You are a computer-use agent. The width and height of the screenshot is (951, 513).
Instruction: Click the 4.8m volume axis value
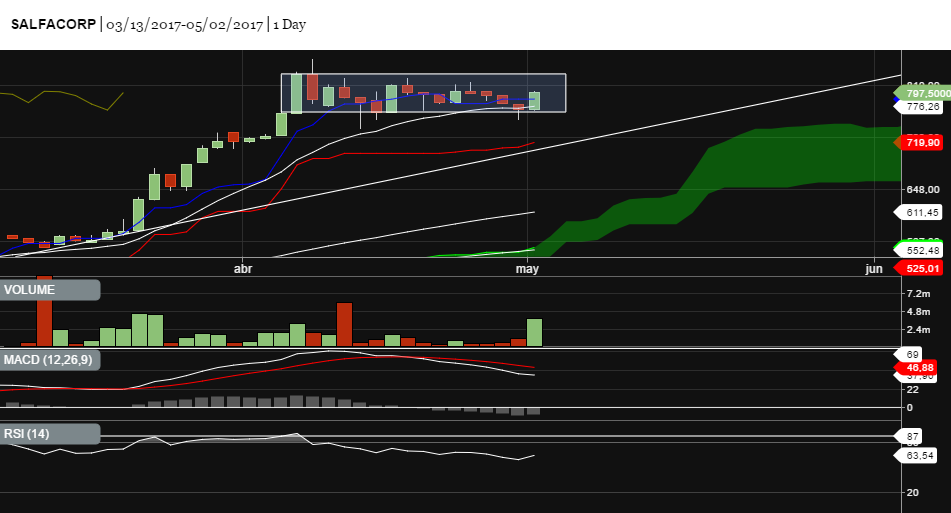[918, 312]
